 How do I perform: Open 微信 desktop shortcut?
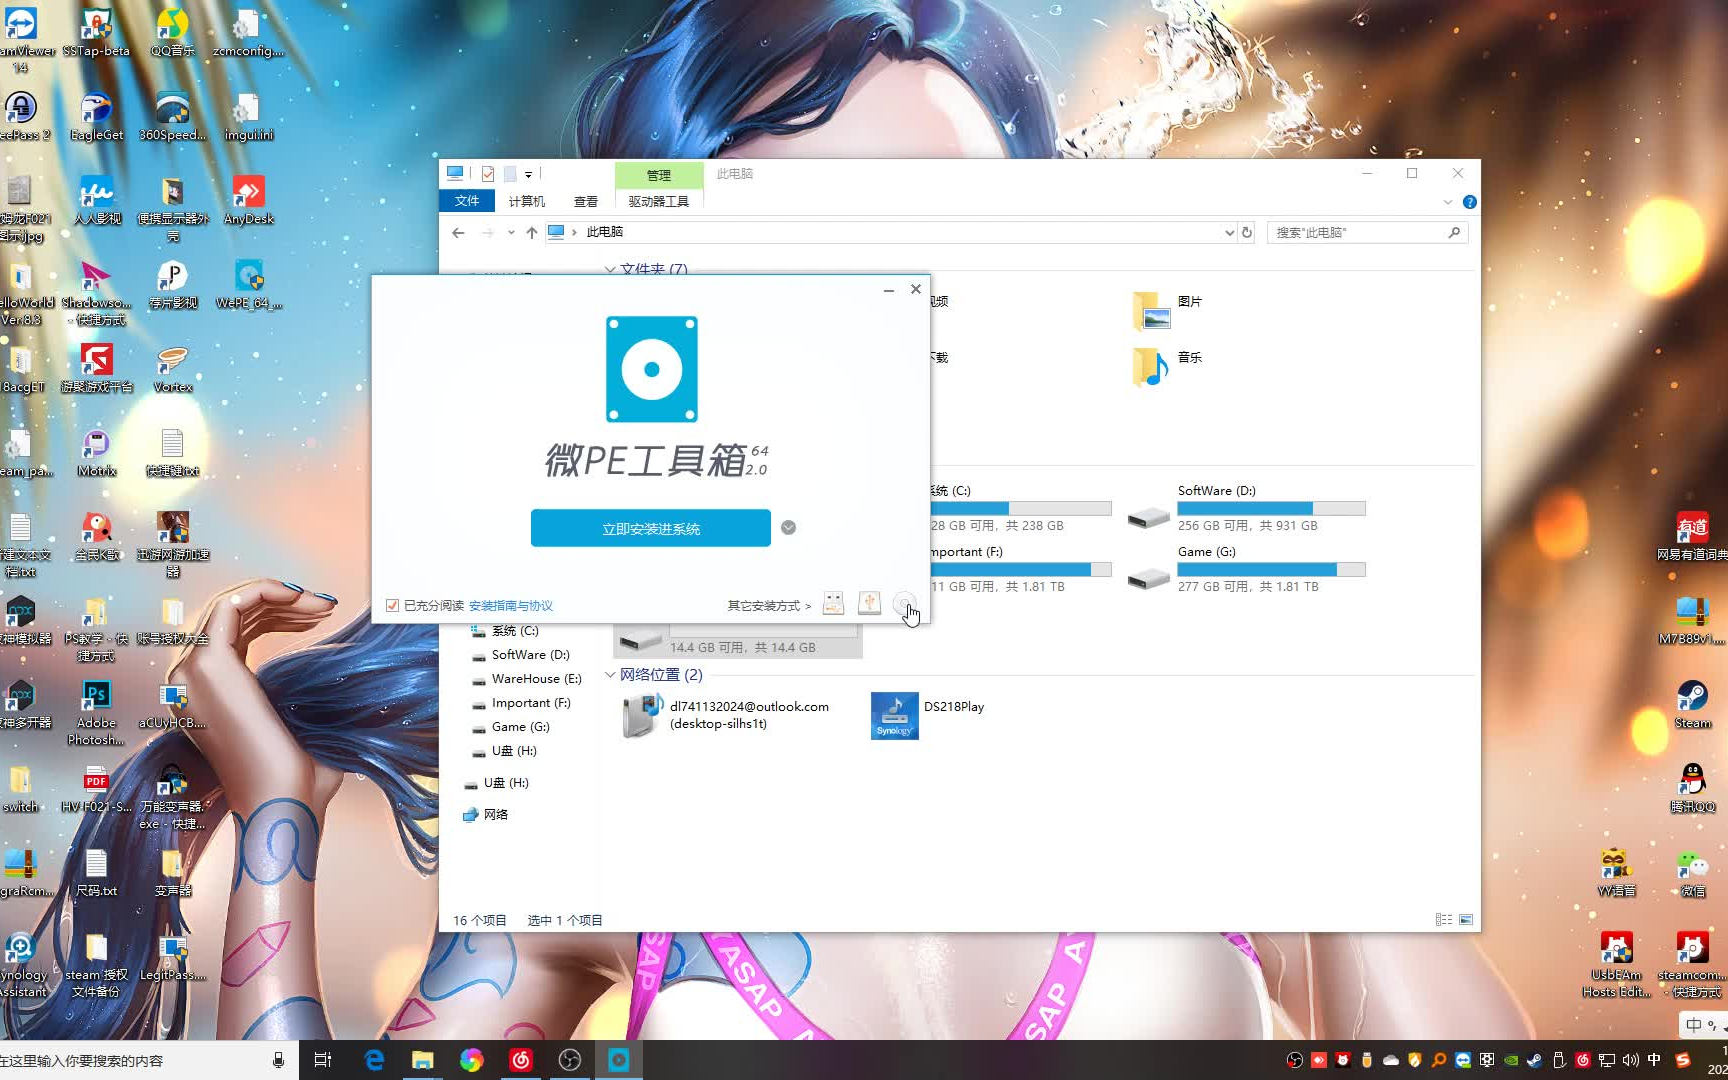click(1692, 871)
